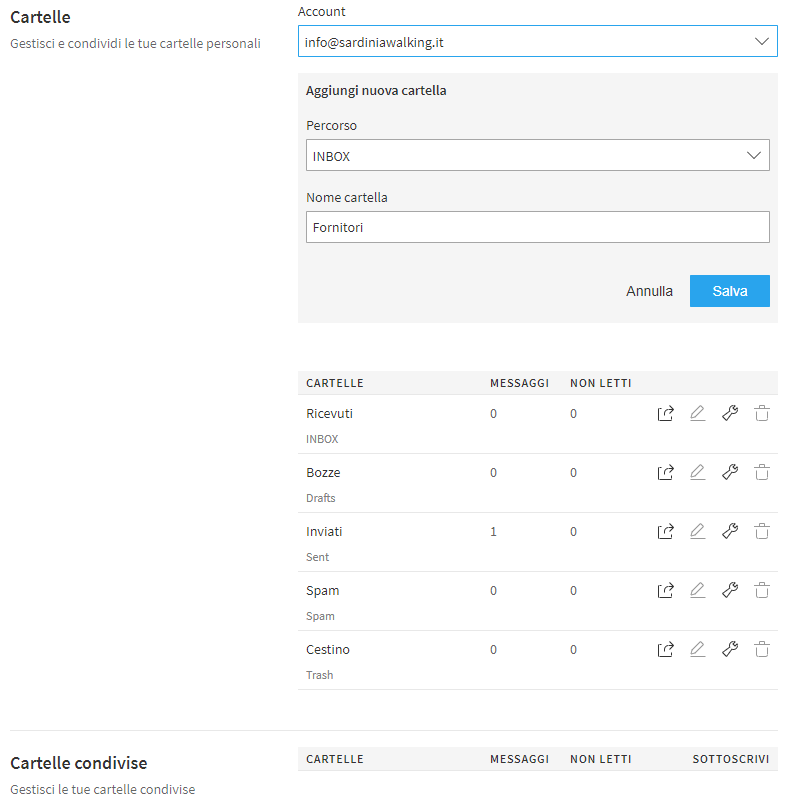Delete the Bozze folder via trash icon

[762, 473]
